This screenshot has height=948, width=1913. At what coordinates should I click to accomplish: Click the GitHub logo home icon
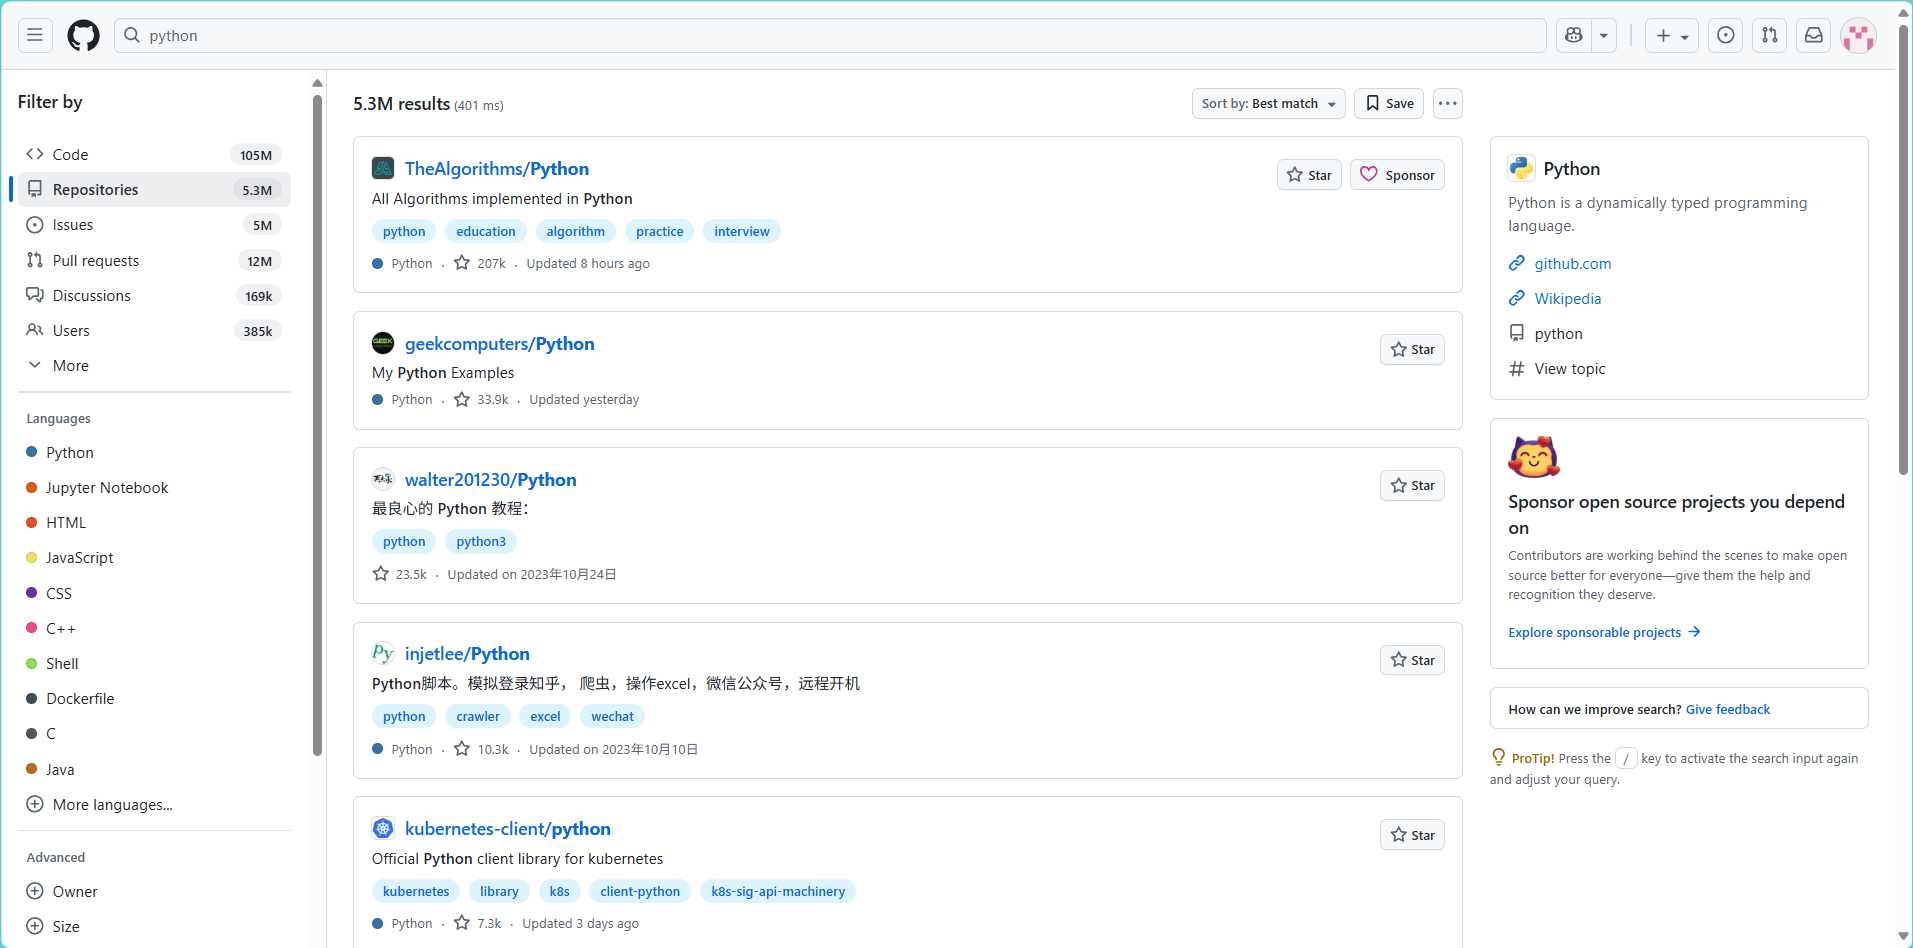coord(83,36)
